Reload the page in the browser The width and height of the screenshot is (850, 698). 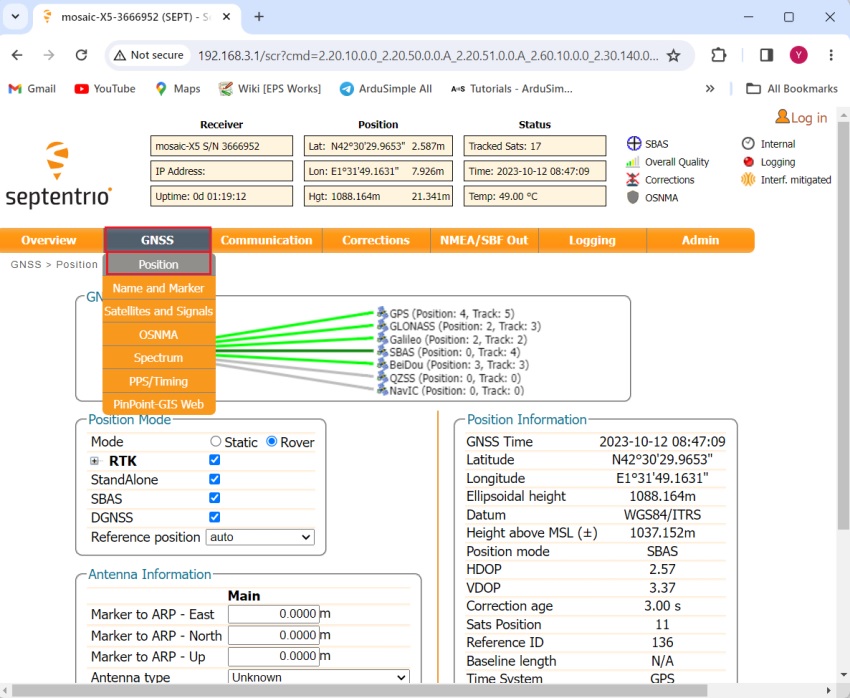(82, 56)
